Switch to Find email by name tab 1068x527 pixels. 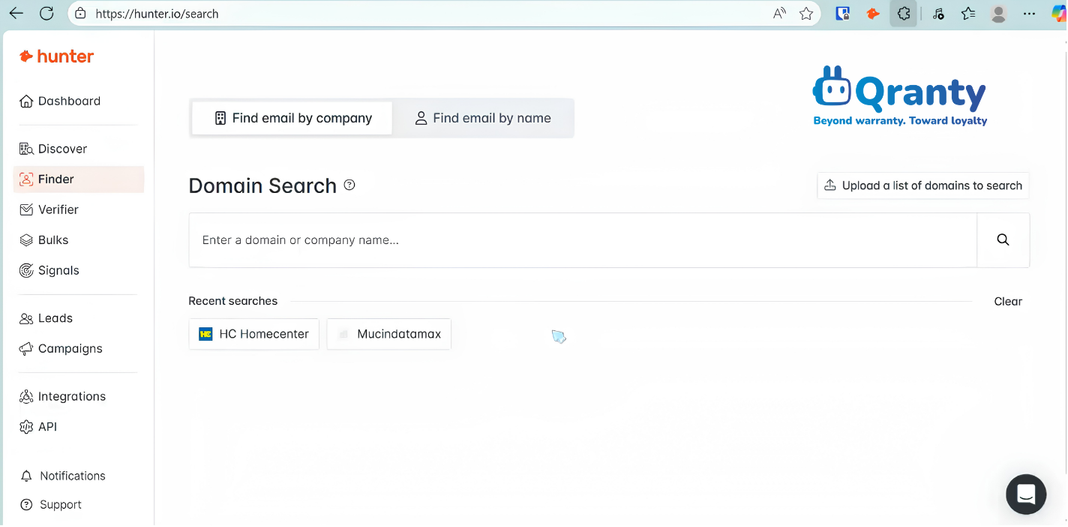483,118
